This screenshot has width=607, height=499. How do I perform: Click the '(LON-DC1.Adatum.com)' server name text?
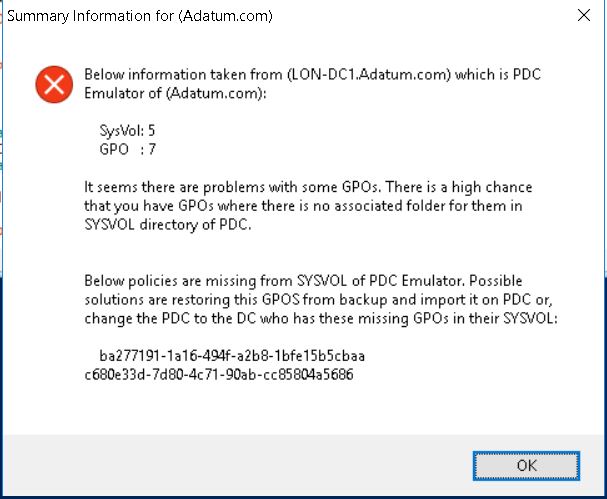coord(369,74)
